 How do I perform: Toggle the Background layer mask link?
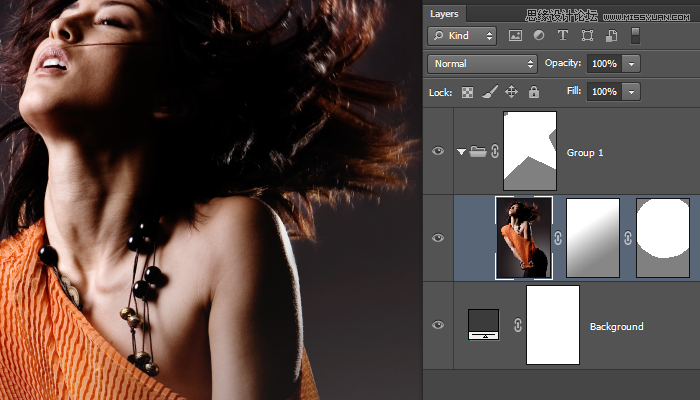[517, 325]
